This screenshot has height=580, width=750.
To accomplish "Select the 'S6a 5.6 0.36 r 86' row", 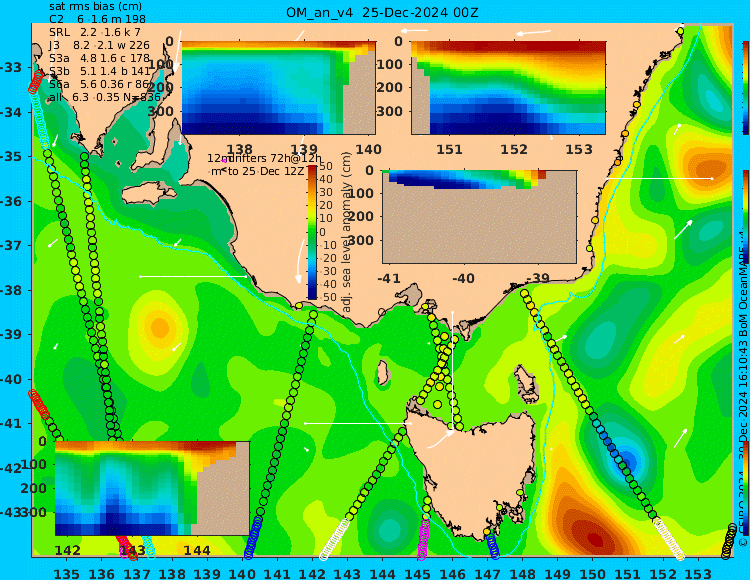I will [x=99, y=85].
